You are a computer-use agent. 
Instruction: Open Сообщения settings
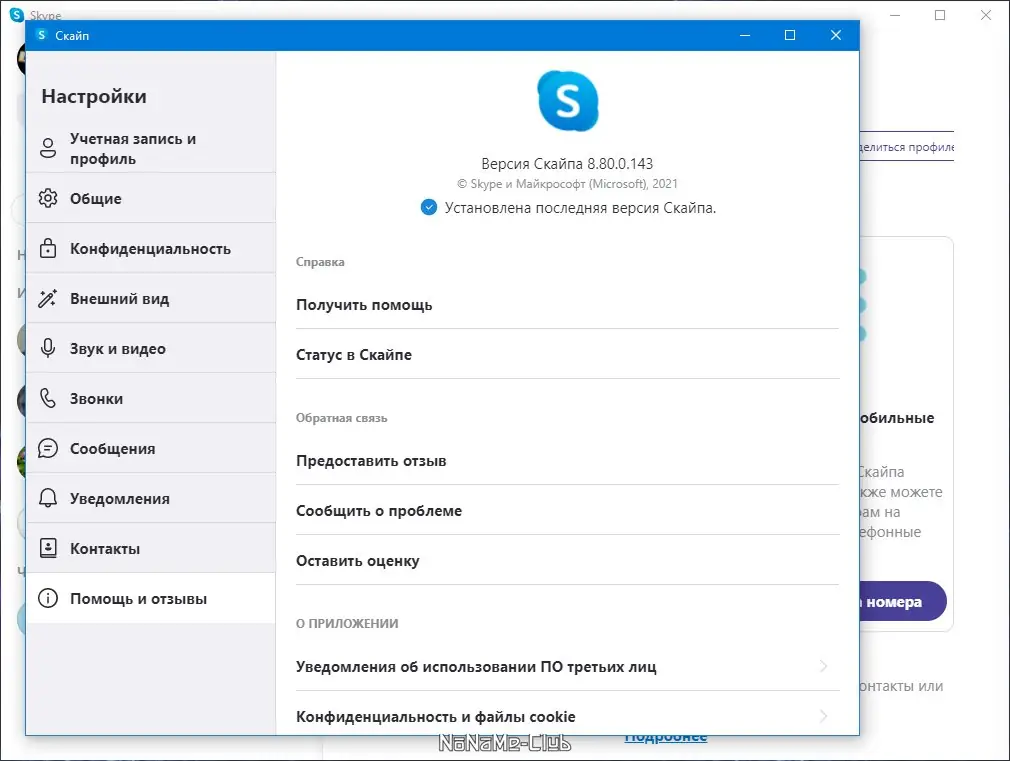(151, 448)
